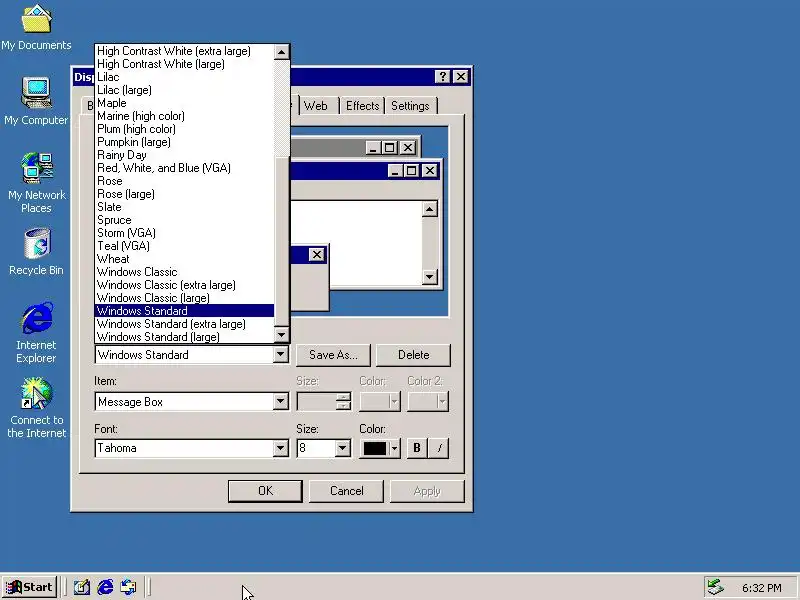Launch Internet Explorer from quick launch bar
Screen dimensions: 800x600
[105, 587]
